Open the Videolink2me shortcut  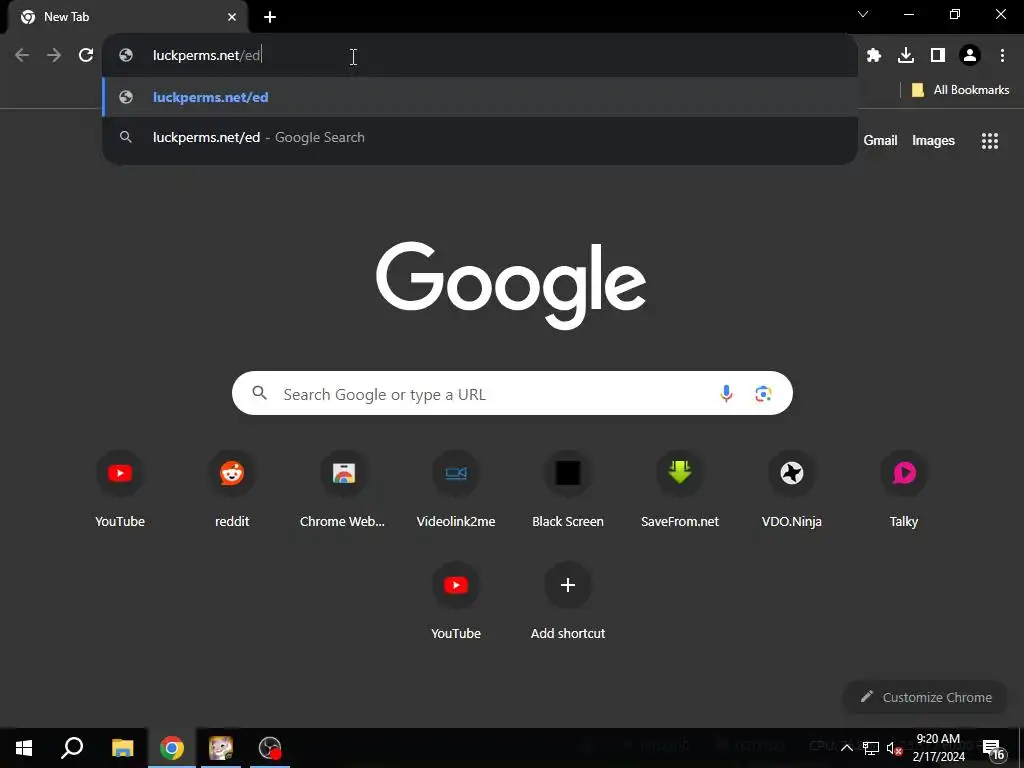(x=456, y=487)
